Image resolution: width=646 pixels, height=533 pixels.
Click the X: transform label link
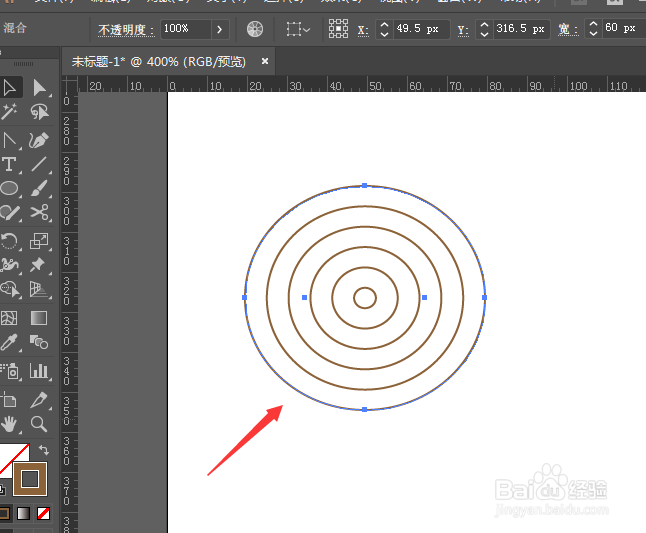363,30
